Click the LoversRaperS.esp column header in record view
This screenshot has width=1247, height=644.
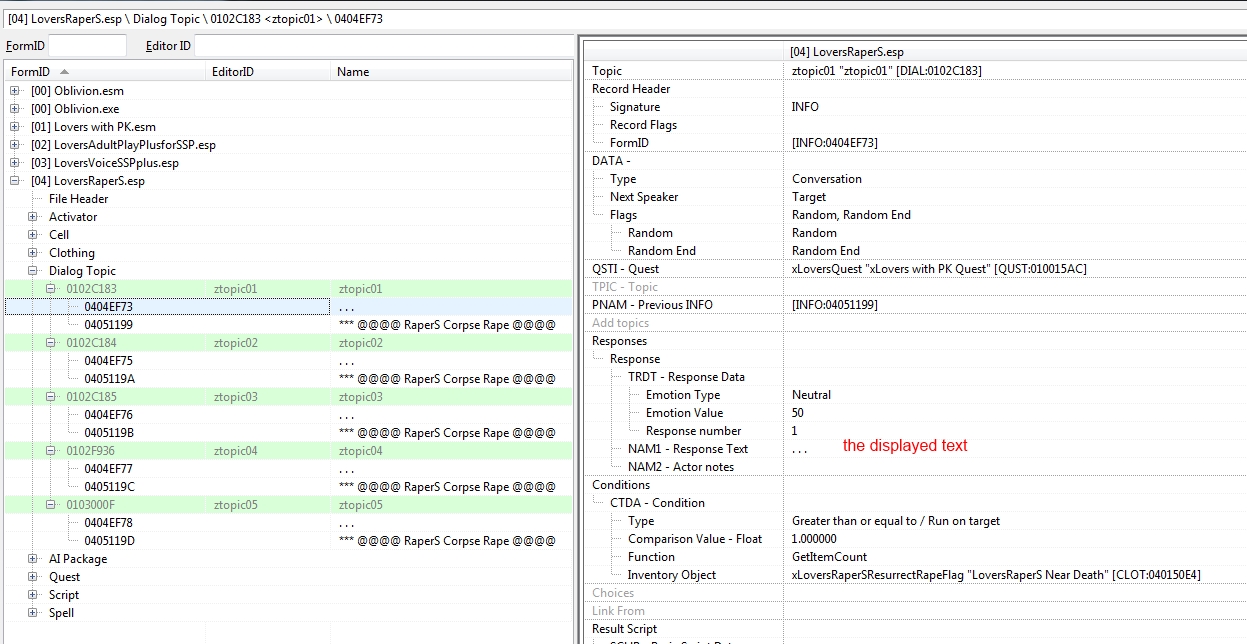(x=846, y=52)
